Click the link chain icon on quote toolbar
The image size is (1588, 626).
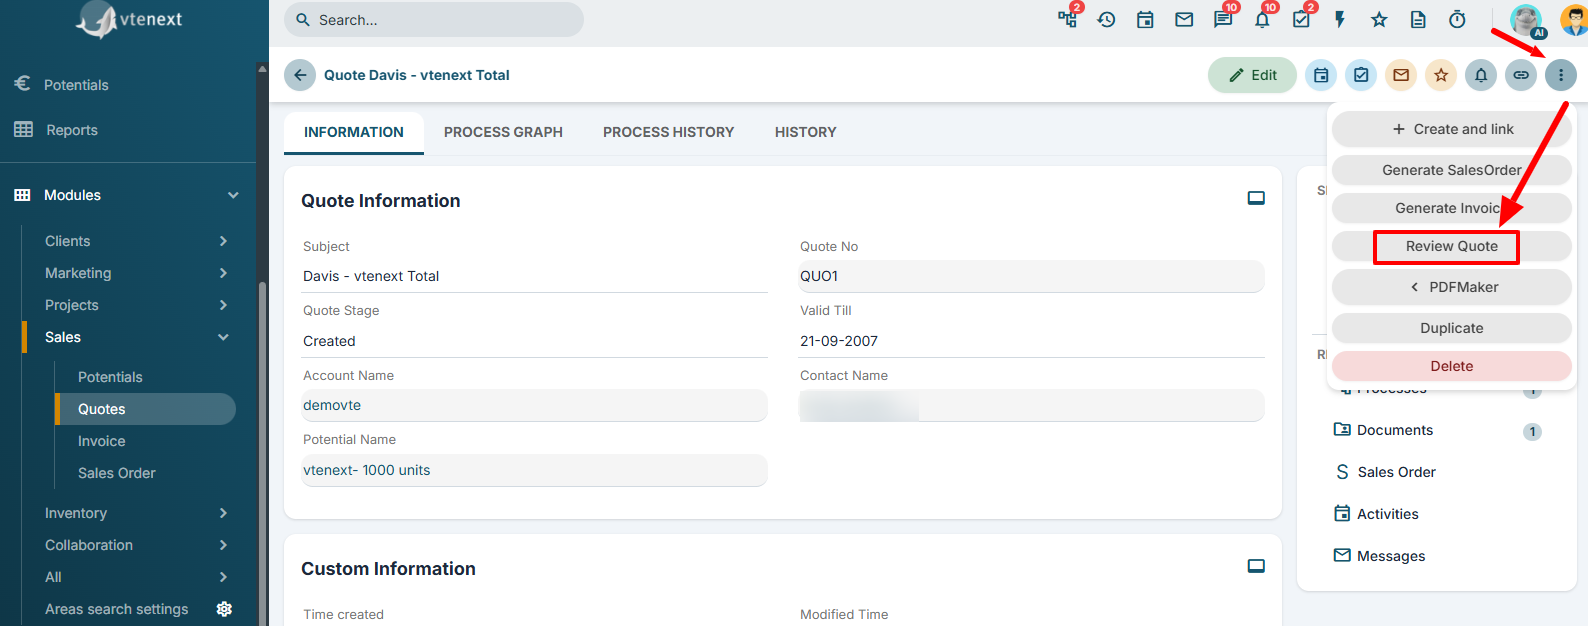coord(1521,75)
